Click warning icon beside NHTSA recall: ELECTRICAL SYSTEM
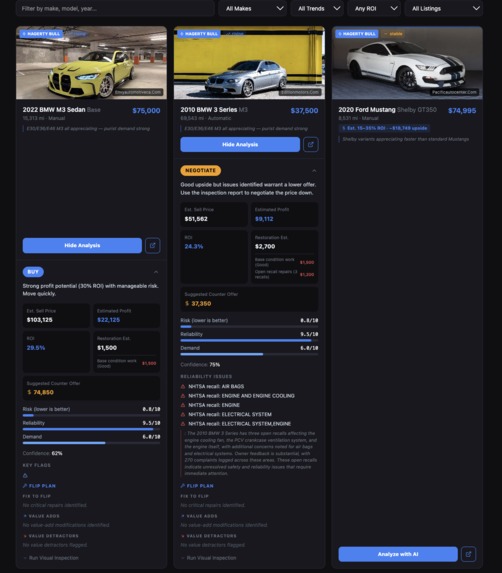Viewport: 502px width, 573px height. [183, 414]
